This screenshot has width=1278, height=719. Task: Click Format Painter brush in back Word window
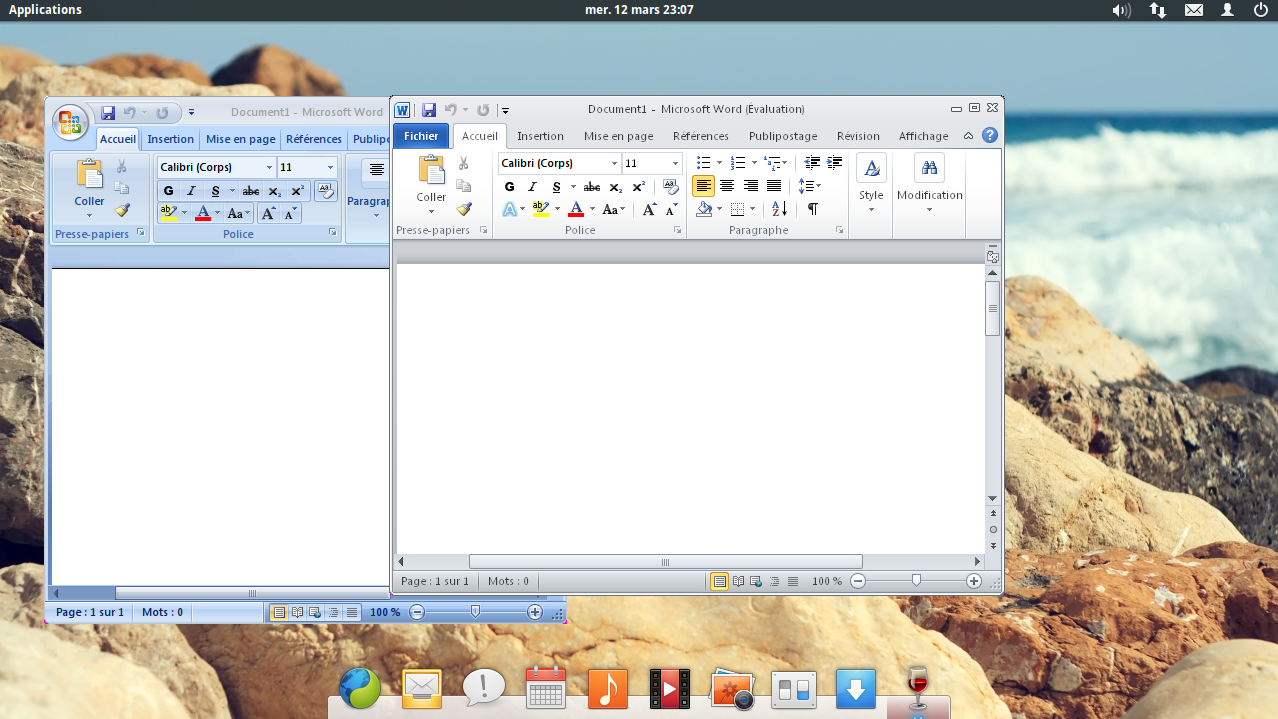pos(122,210)
